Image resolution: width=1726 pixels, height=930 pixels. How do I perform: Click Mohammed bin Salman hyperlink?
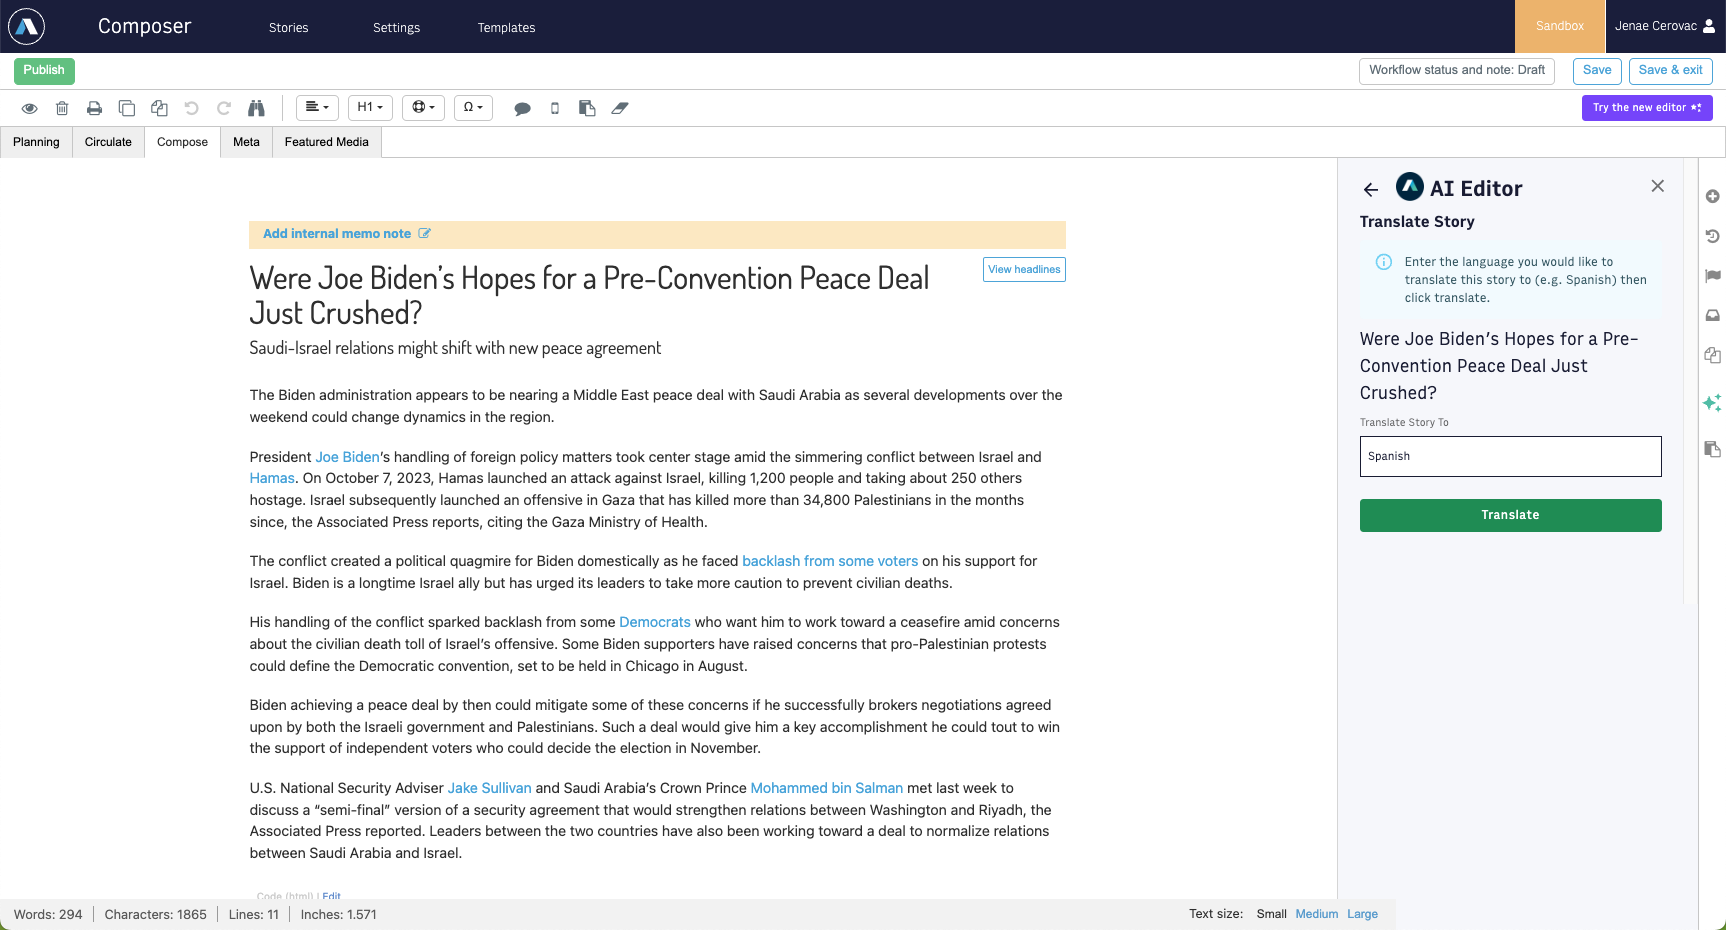[827, 788]
